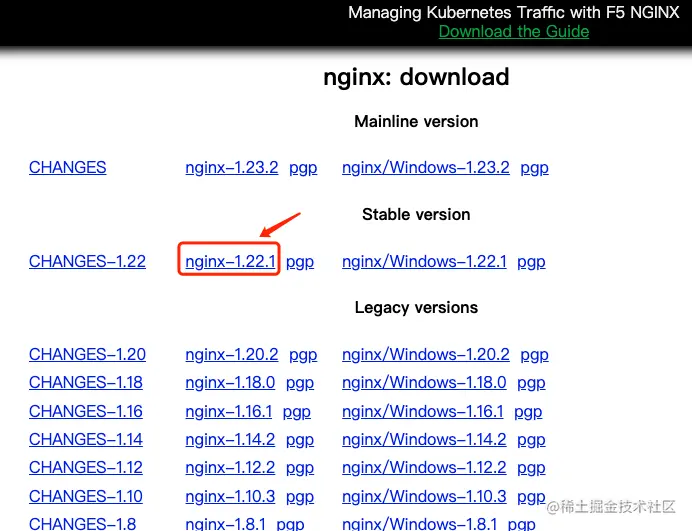Open CHANGES-1.20 link
The width and height of the screenshot is (692, 531).
click(x=87, y=354)
